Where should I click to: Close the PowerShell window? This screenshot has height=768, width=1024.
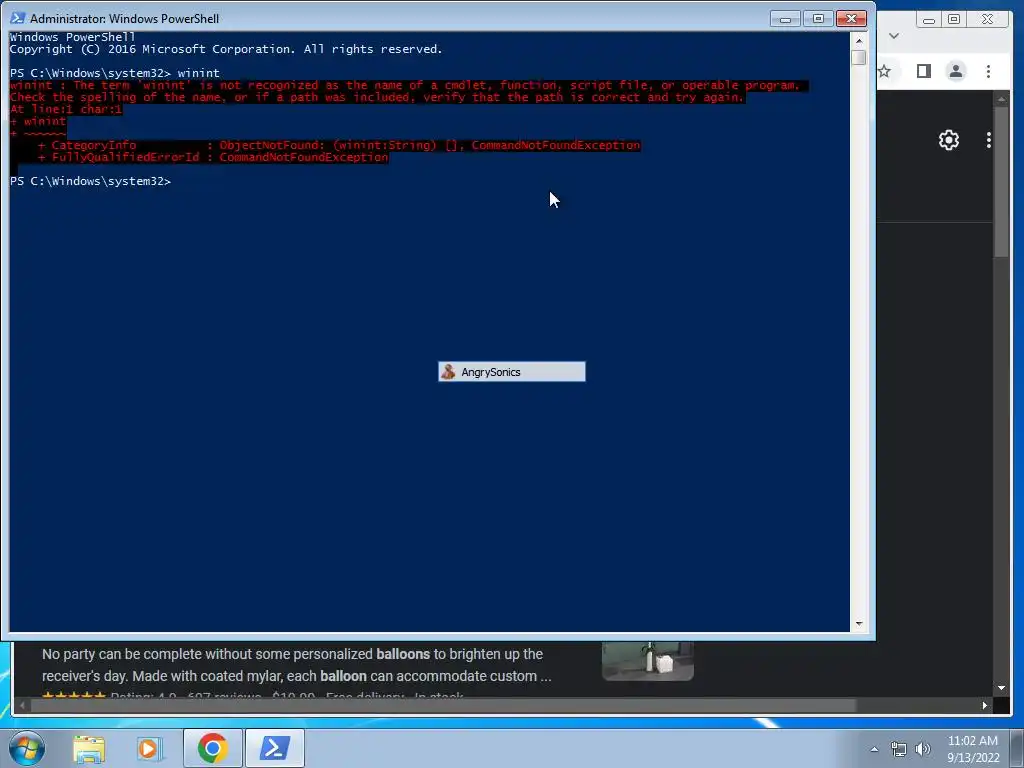(x=851, y=19)
